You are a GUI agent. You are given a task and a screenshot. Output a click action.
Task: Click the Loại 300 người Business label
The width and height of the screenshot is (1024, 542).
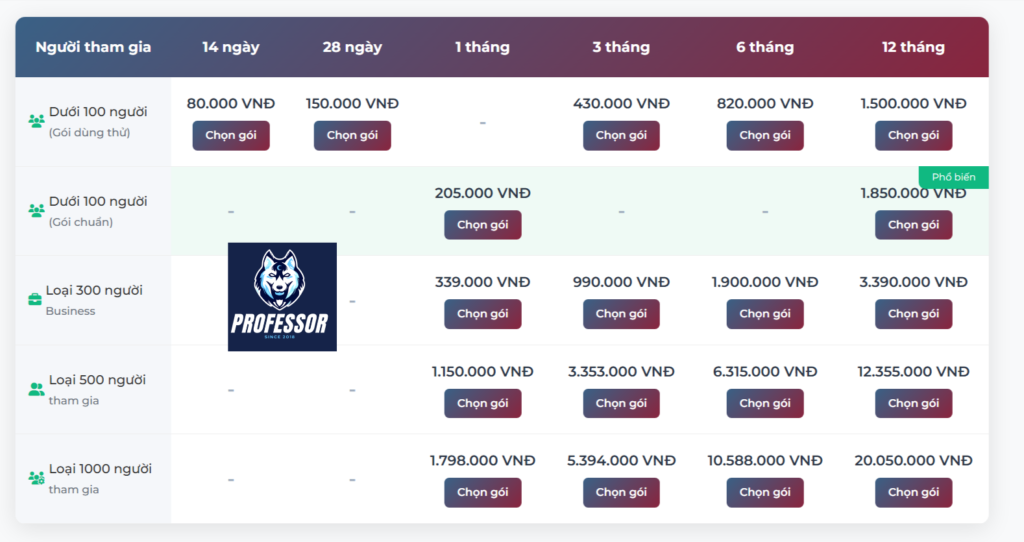(94, 300)
